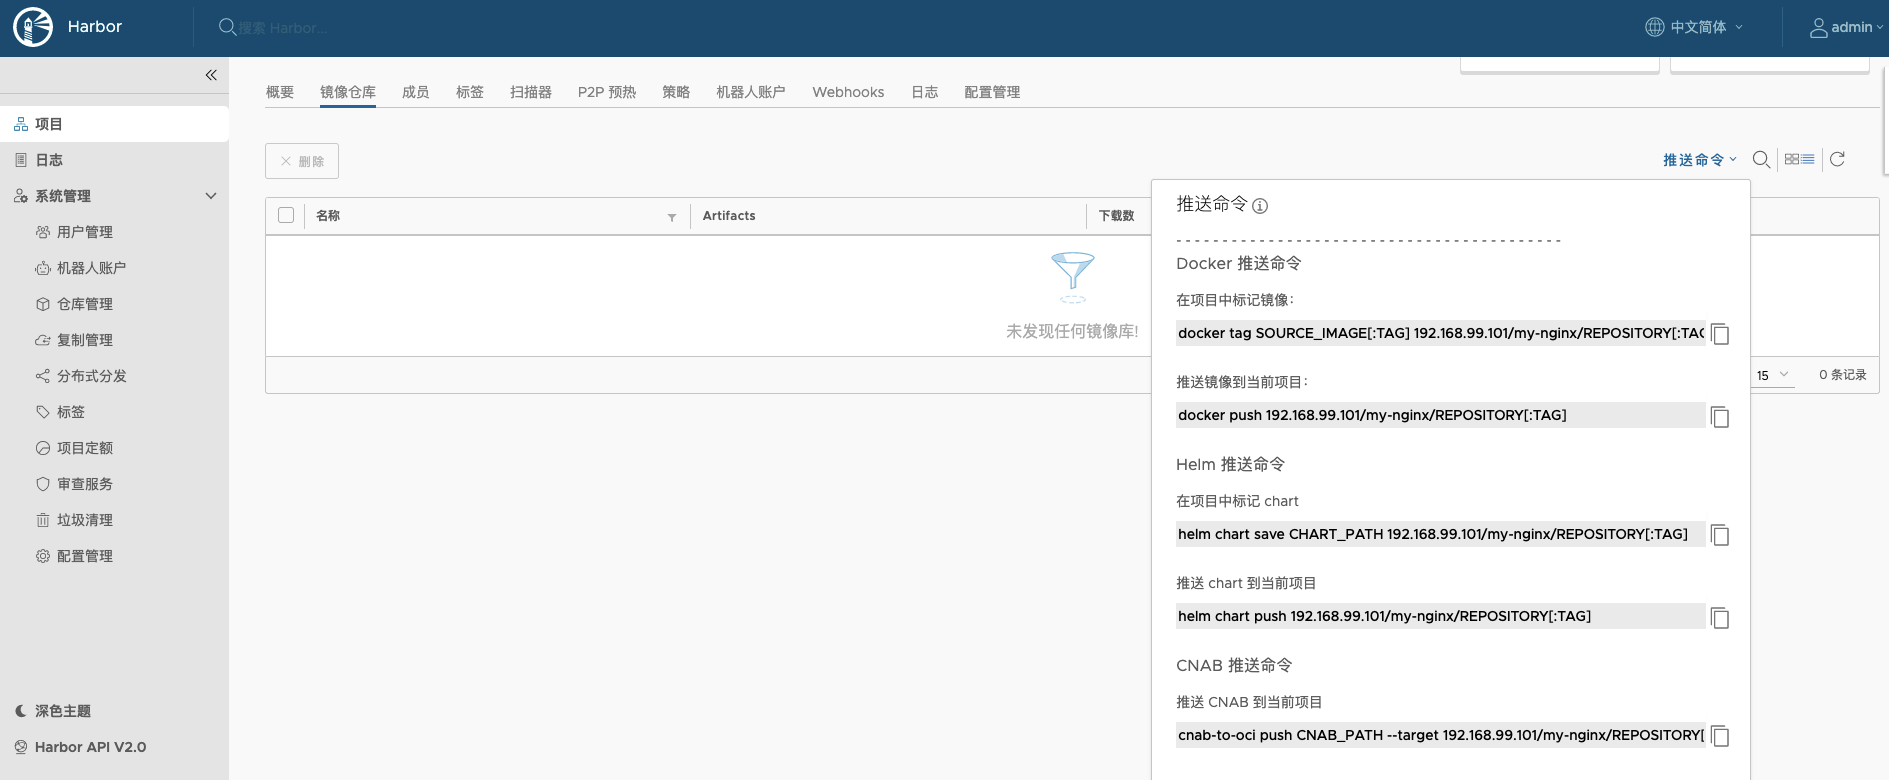1889x780 pixels.
Task: Collapse the sidebar with double chevron
Action: click(x=211, y=75)
